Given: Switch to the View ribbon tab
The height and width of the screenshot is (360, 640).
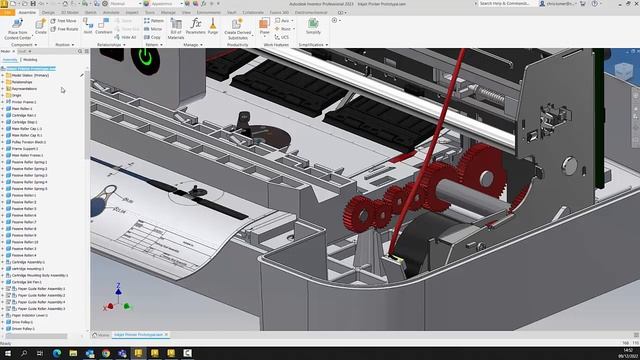Looking at the screenshot, I should [186, 13].
